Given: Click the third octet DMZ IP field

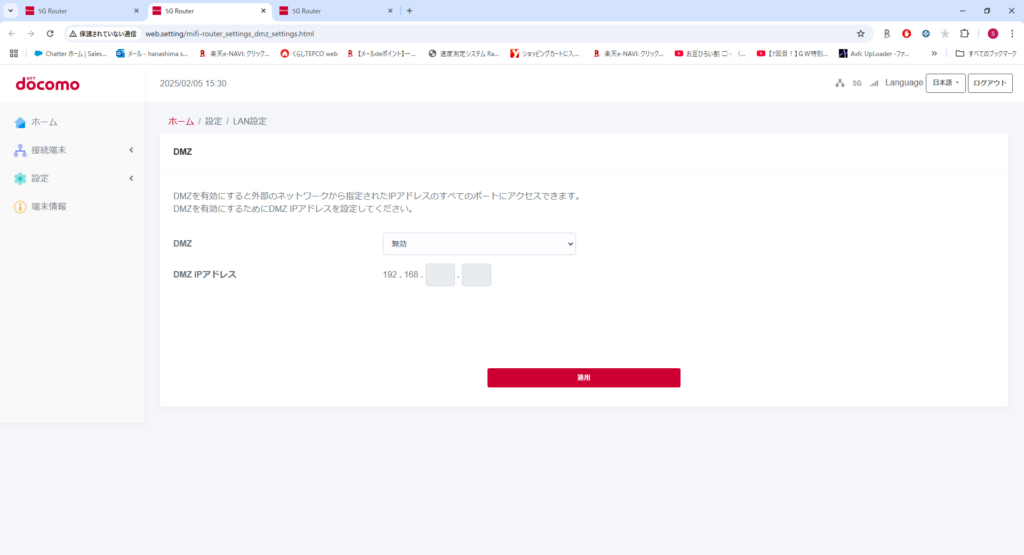Looking at the screenshot, I should click(440, 275).
